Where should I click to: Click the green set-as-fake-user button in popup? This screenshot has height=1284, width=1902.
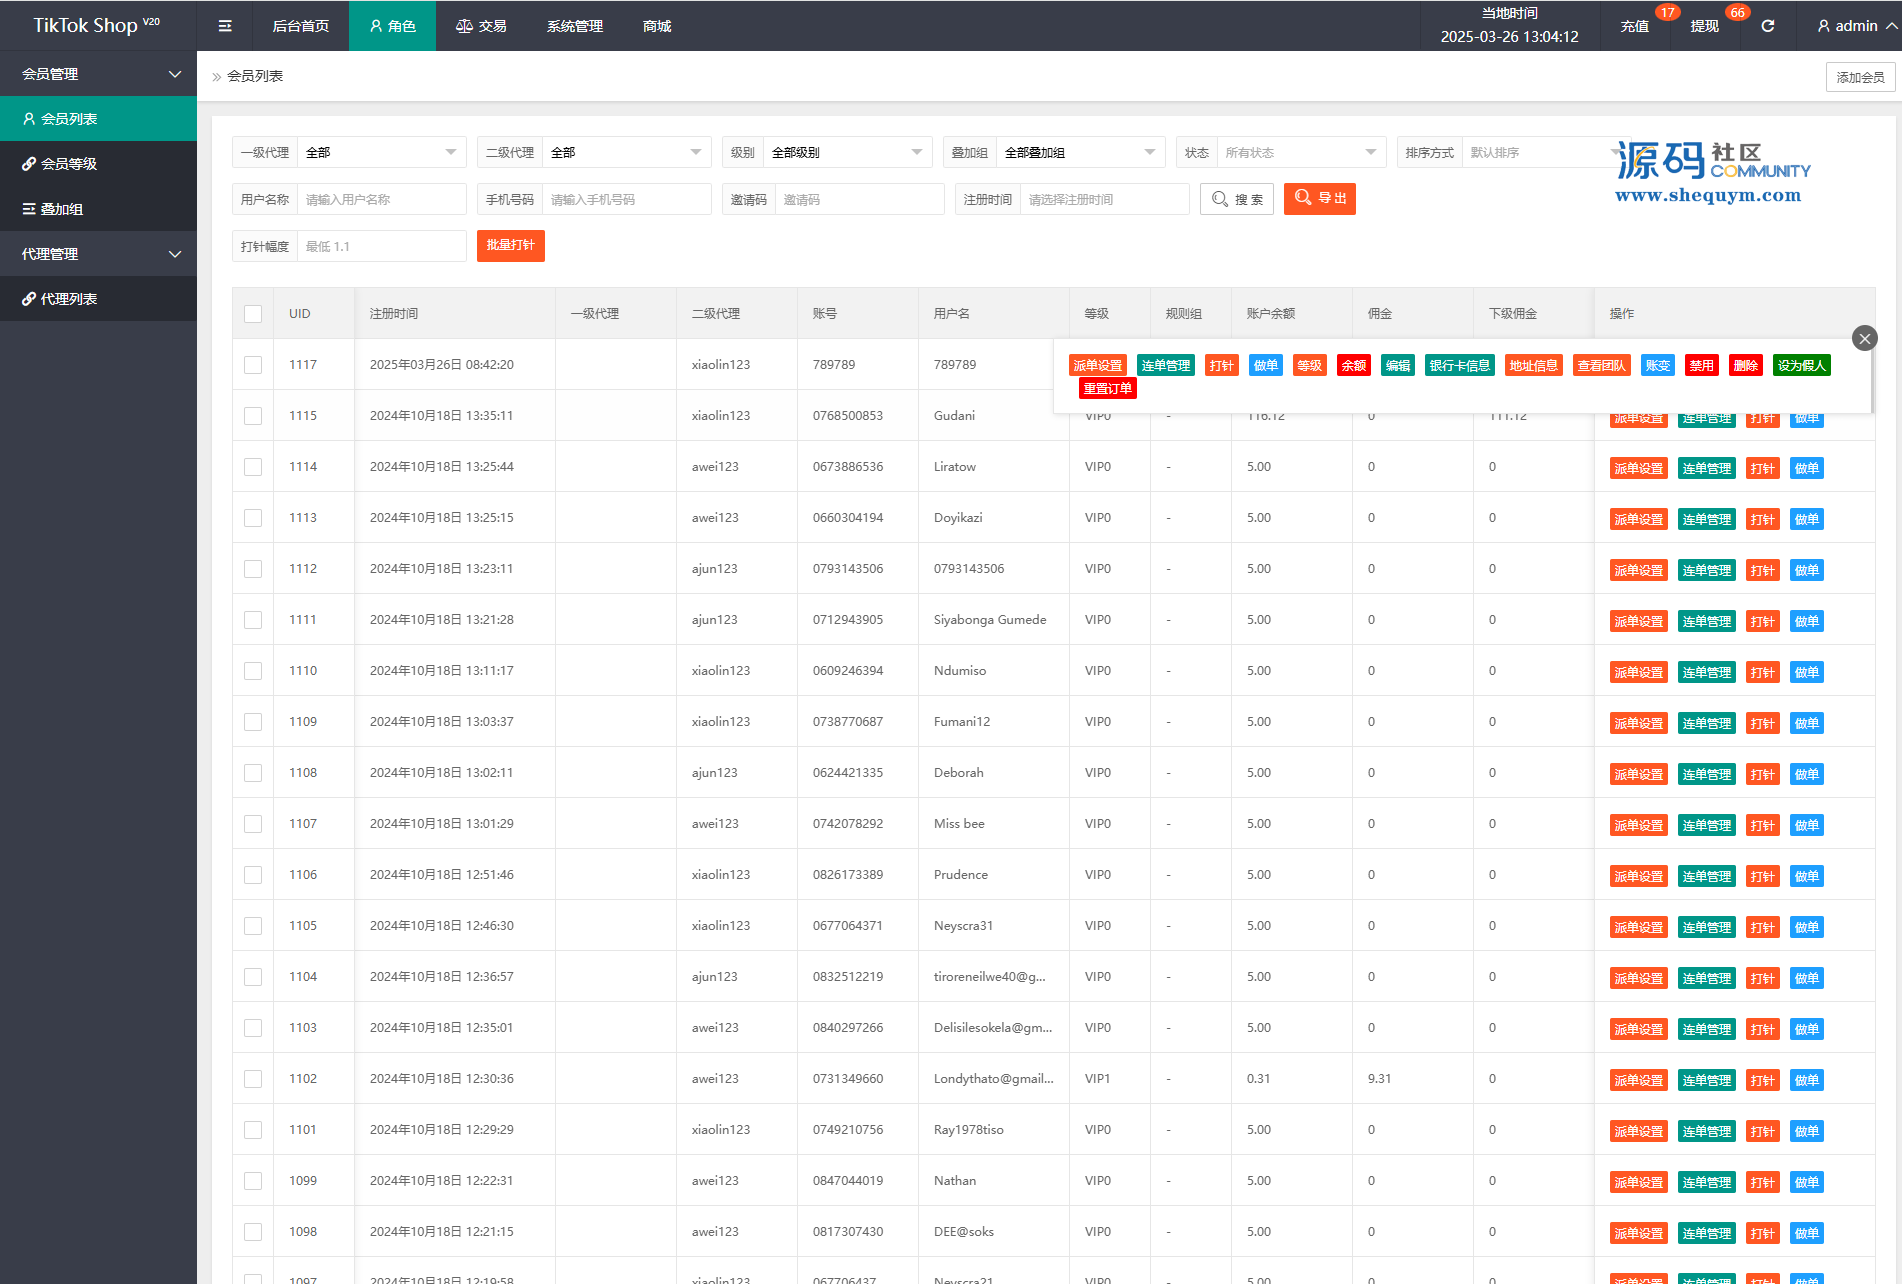[x=1801, y=366]
